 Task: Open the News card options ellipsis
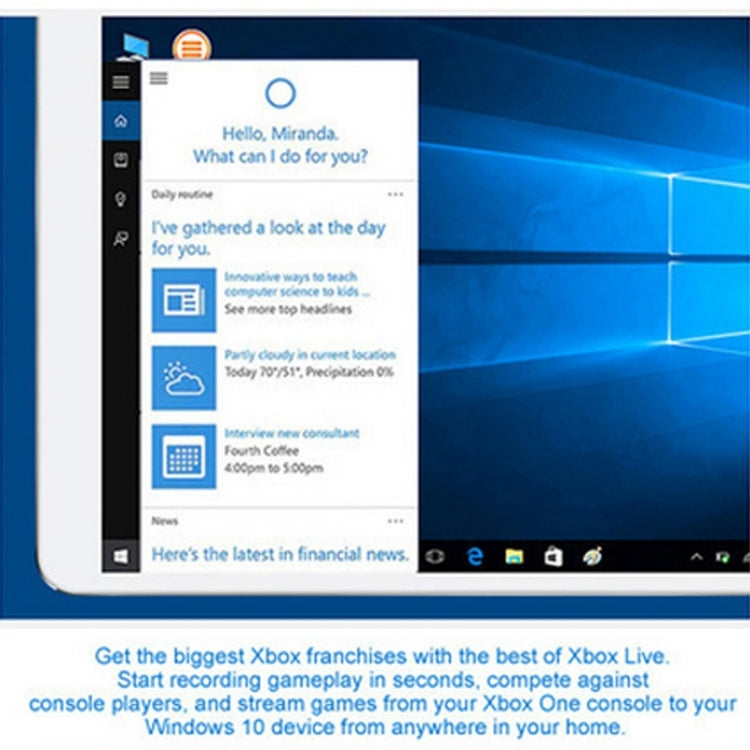click(396, 521)
